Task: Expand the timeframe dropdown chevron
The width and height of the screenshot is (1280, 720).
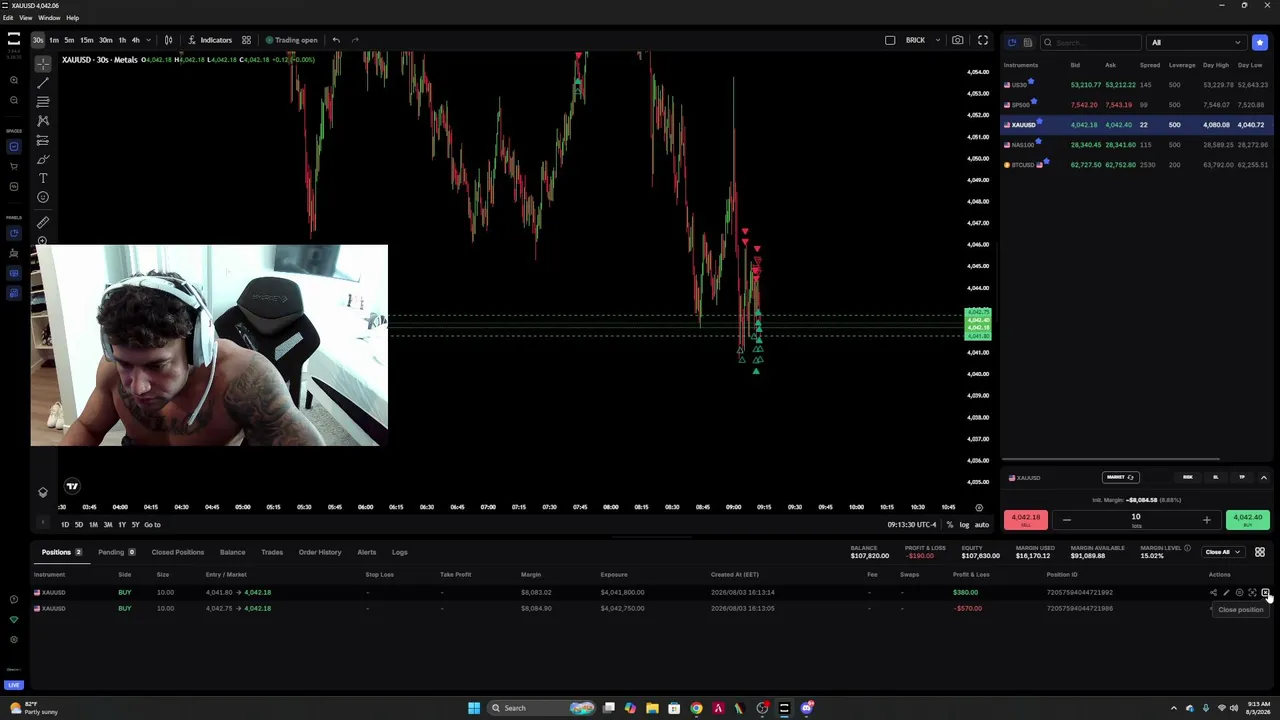Action: (149, 40)
